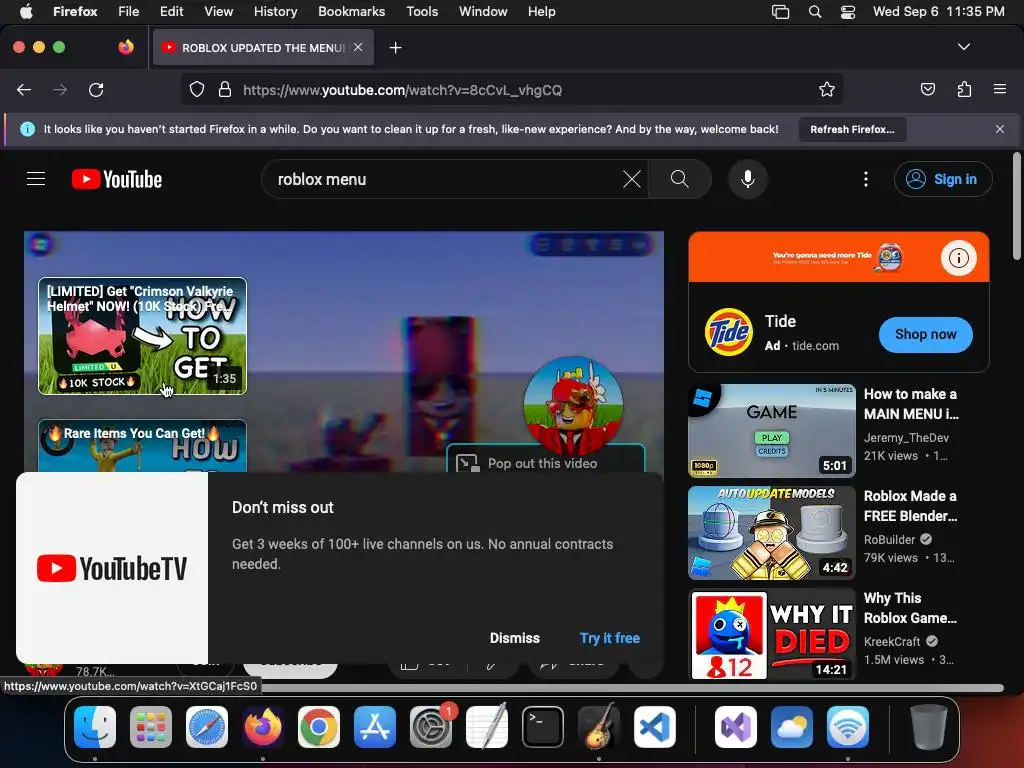Click the page vertical scrollbar
Image resolution: width=1024 pixels, height=768 pixels.
coord(1017,206)
